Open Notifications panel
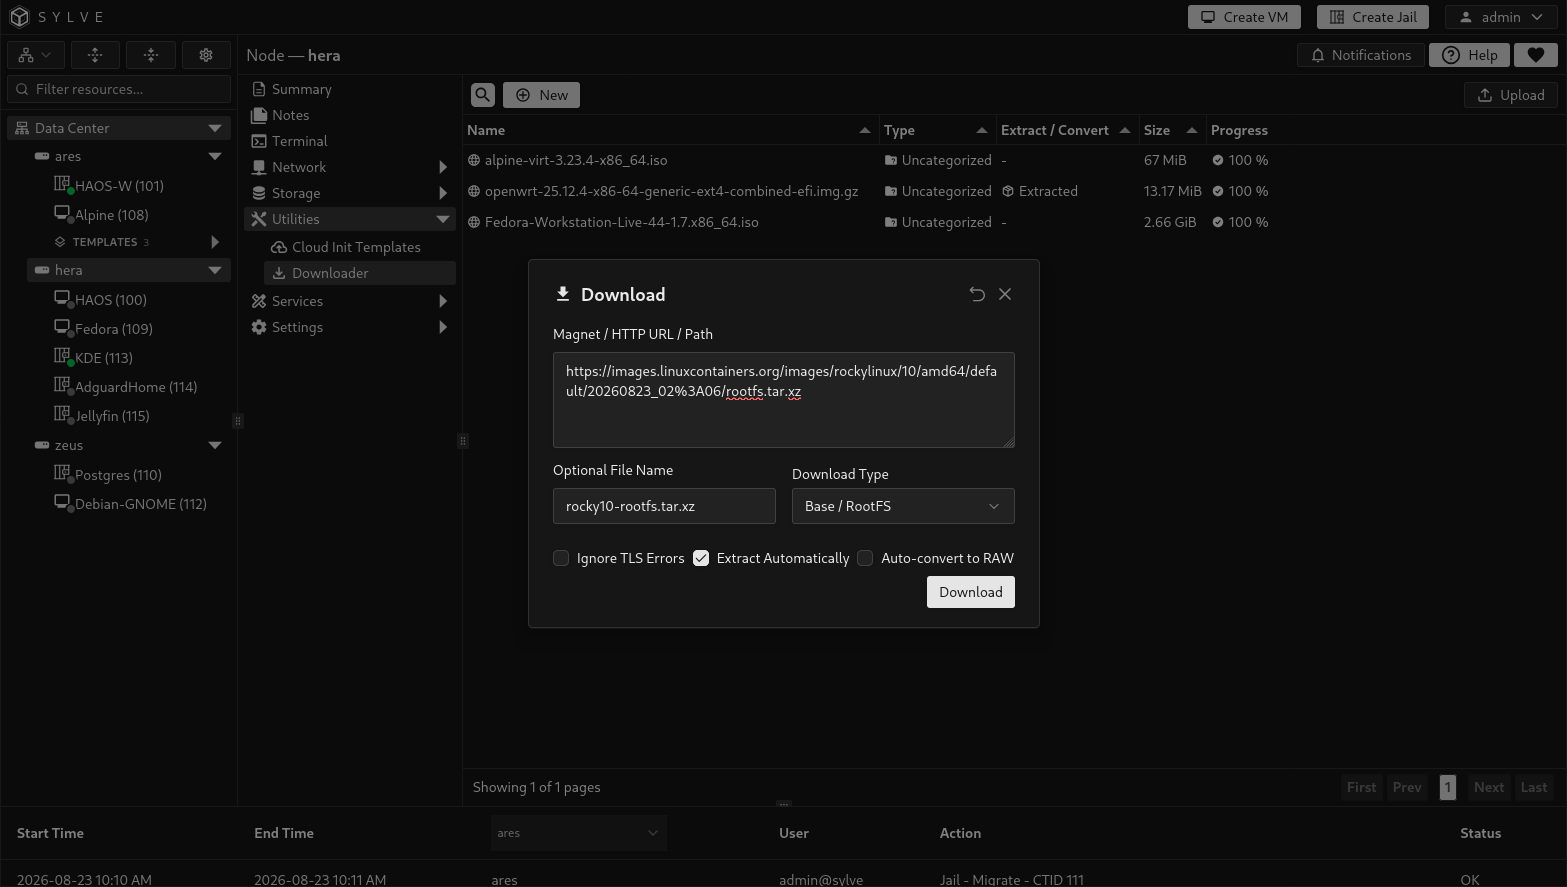The width and height of the screenshot is (1567, 887). (x=1361, y=55)
